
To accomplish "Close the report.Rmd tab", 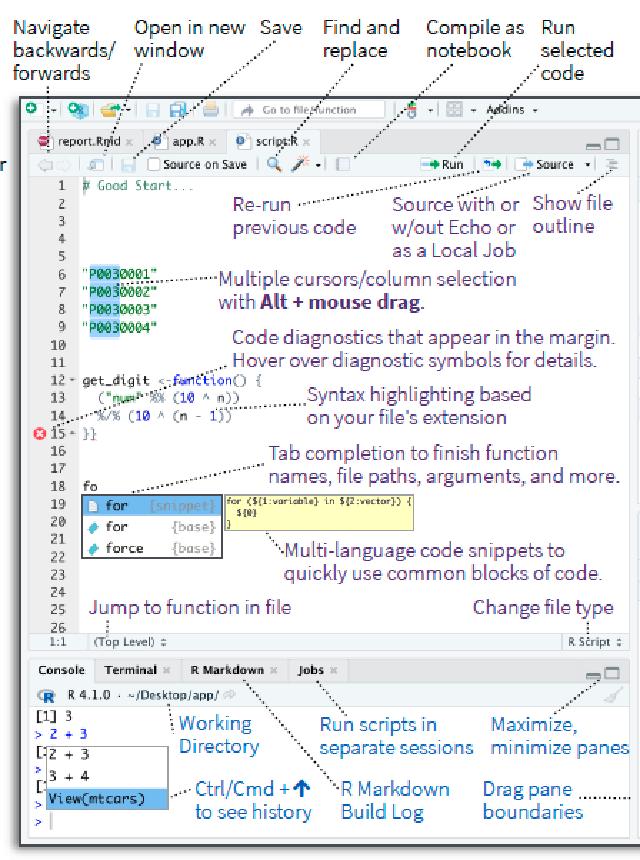I will [129, 142].
